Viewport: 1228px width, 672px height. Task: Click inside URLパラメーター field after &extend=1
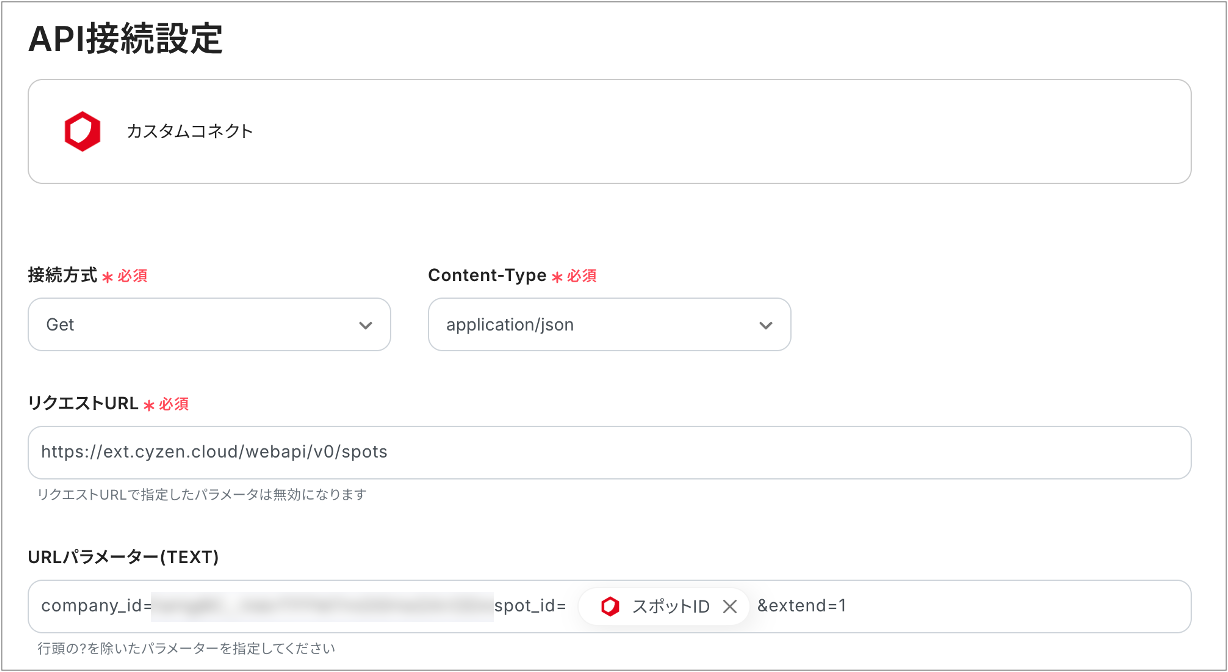[x=1015, y=606]
